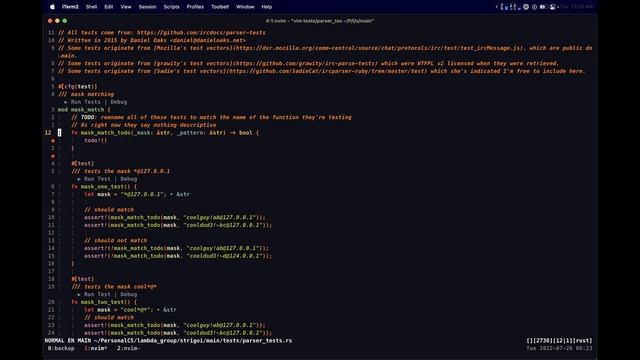The height and width of the screenshot is (360, 640).
Task: Open the Shell menu
Action: point(91,7)
